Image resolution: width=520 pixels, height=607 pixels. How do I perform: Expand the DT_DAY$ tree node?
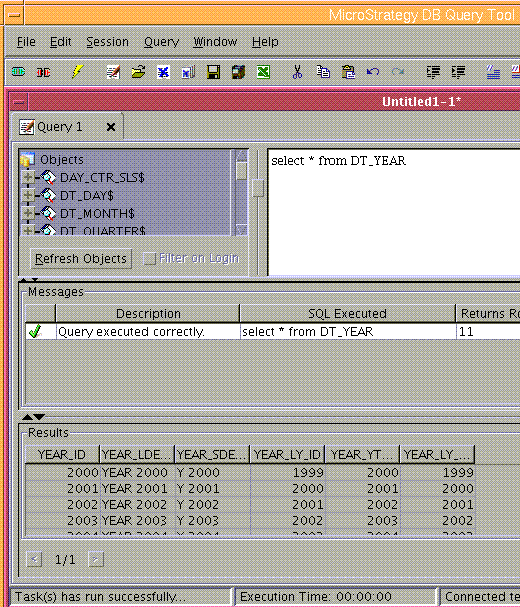pyautogui.click(x=28, y=195)
